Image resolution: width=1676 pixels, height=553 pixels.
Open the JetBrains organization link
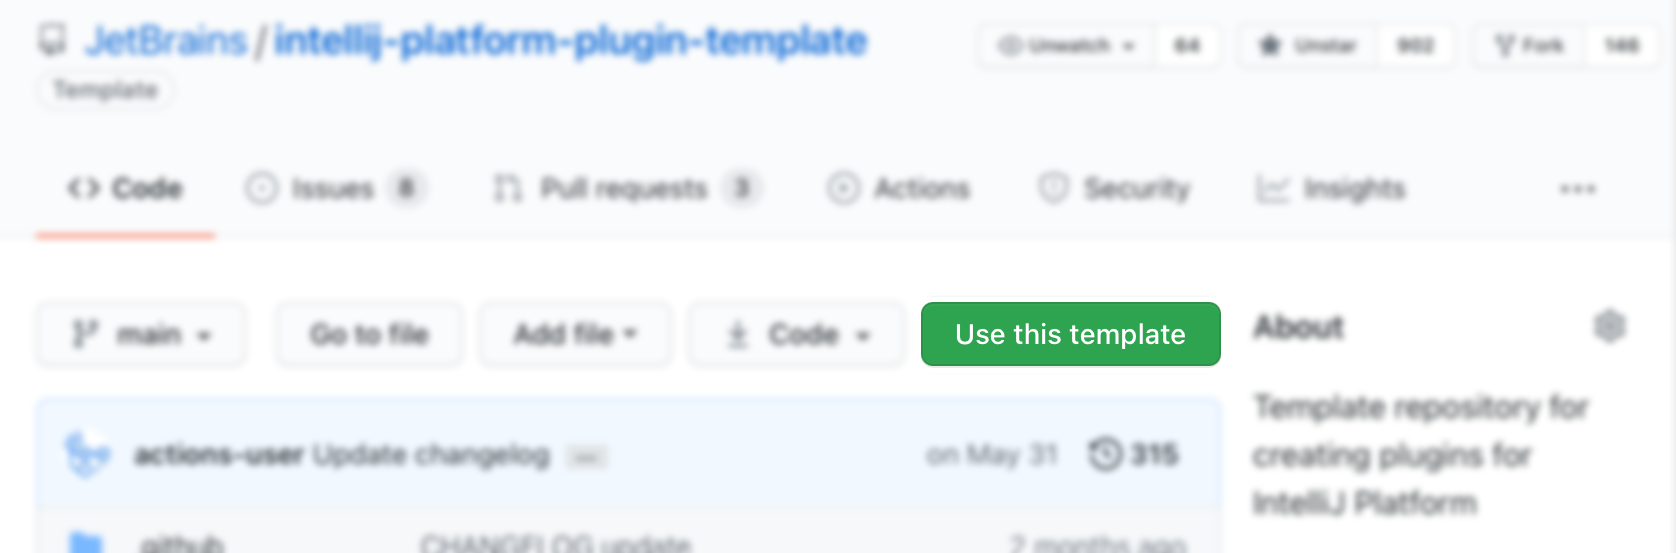point(166,41)
